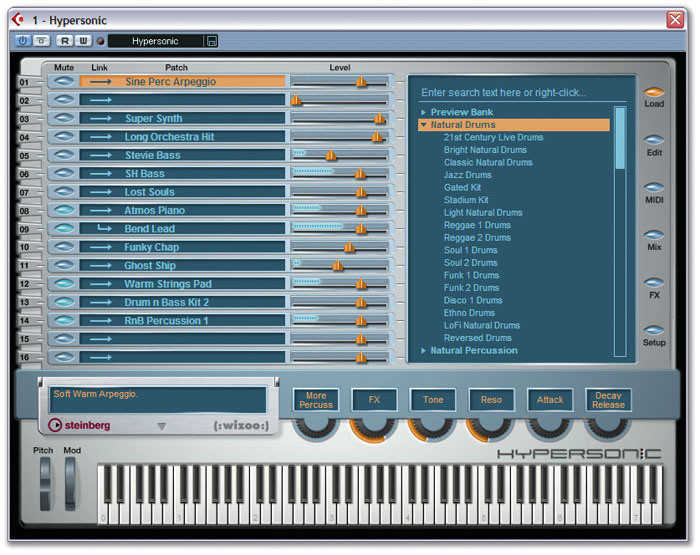Click the Steinberg logo
The width and height of the screenshot is (700, 555).
tap(79, 425)
